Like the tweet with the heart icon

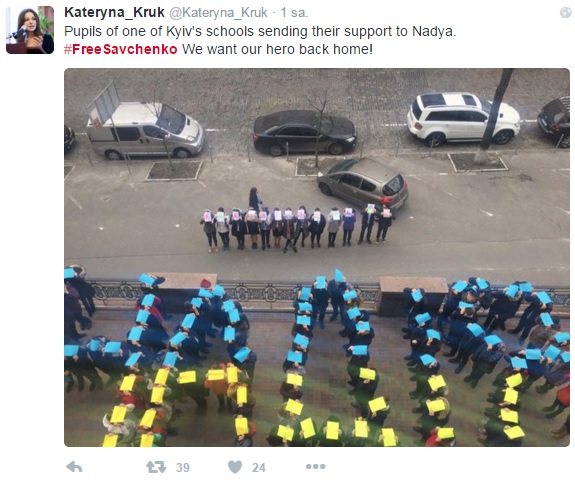[x=235, y=467]
